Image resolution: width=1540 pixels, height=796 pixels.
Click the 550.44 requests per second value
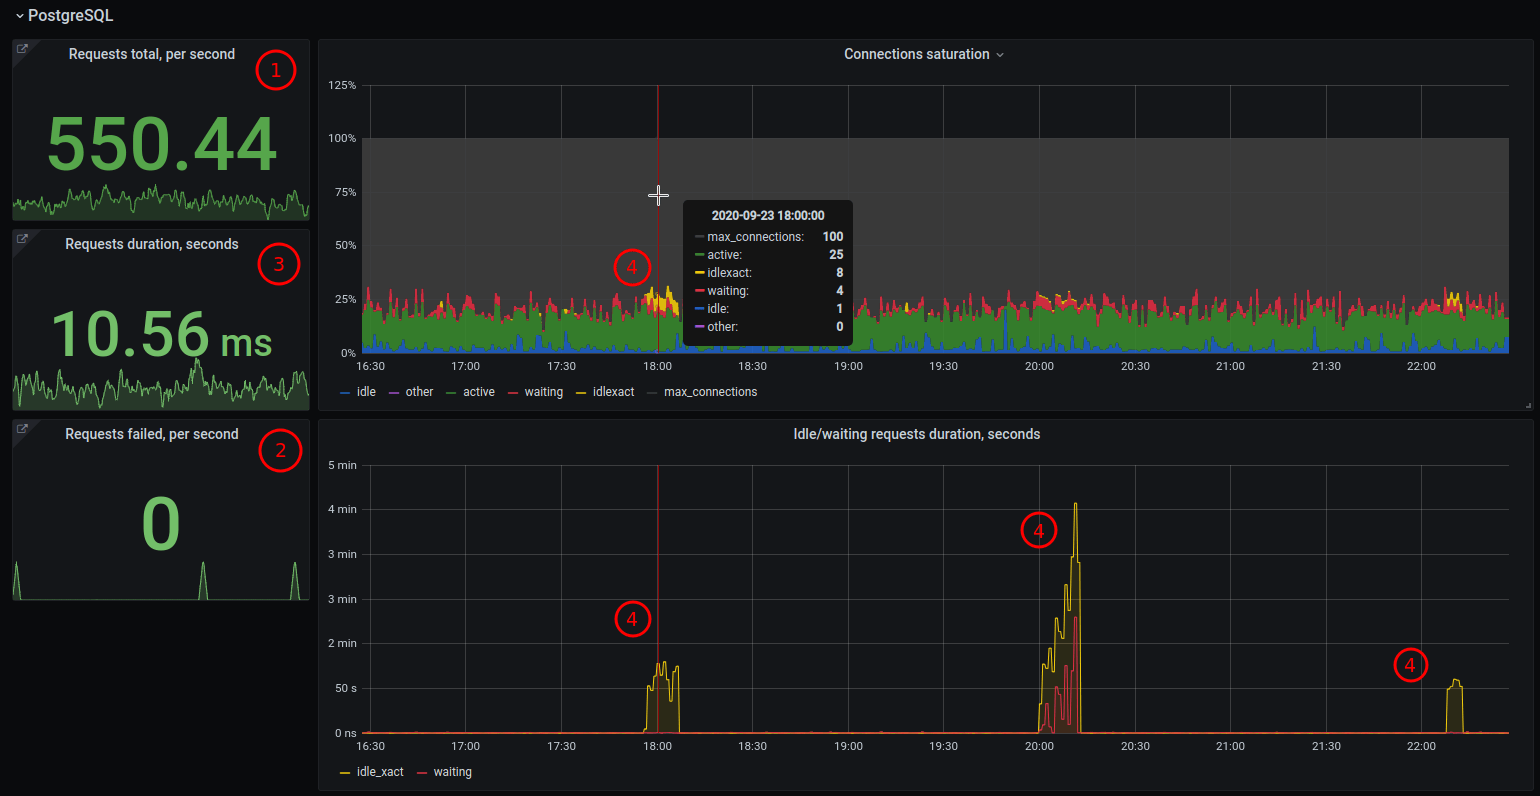click(x=162, y=145)
